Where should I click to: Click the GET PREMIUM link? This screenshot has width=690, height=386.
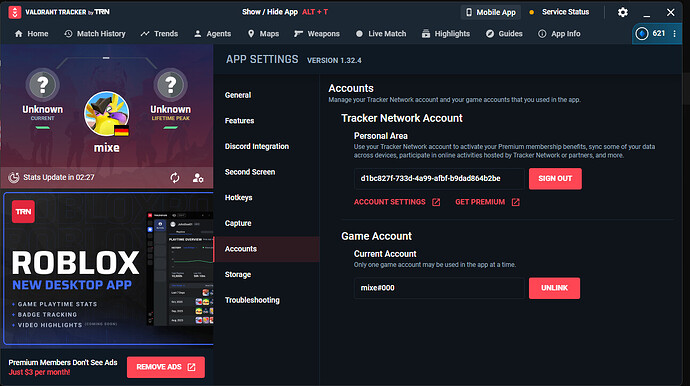(487, 202)
